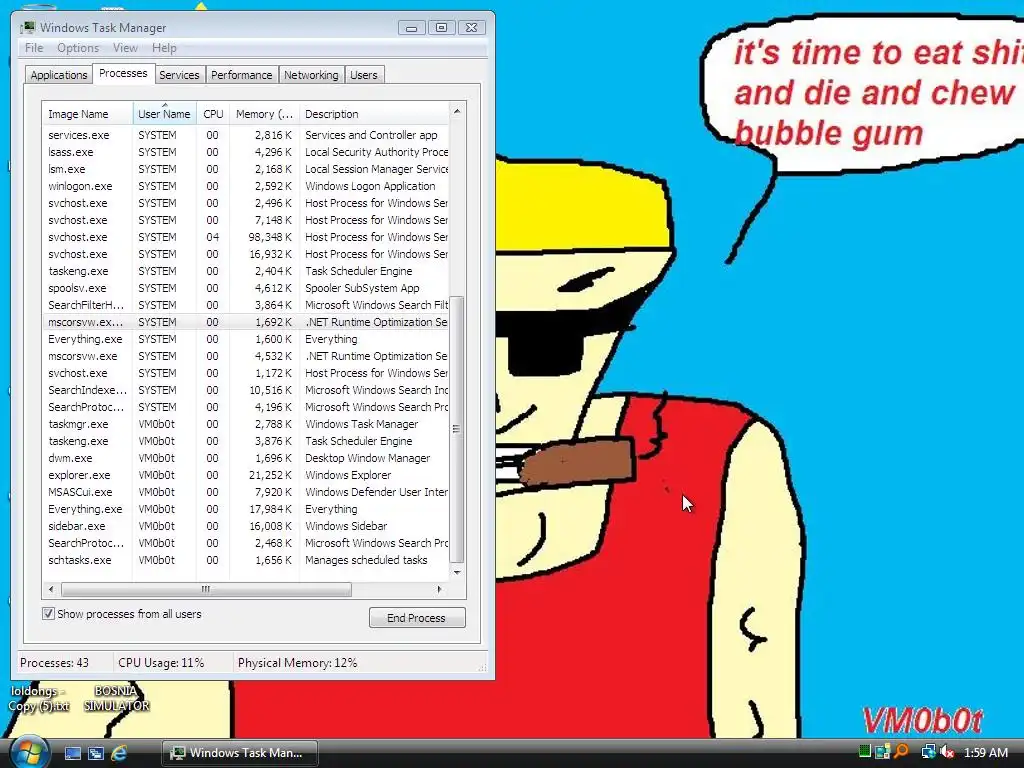Image resolution: width=1024 pixels, height=768 pixels.
Task: Select the SearchFilterH... process row
Action: click(246, 305)
